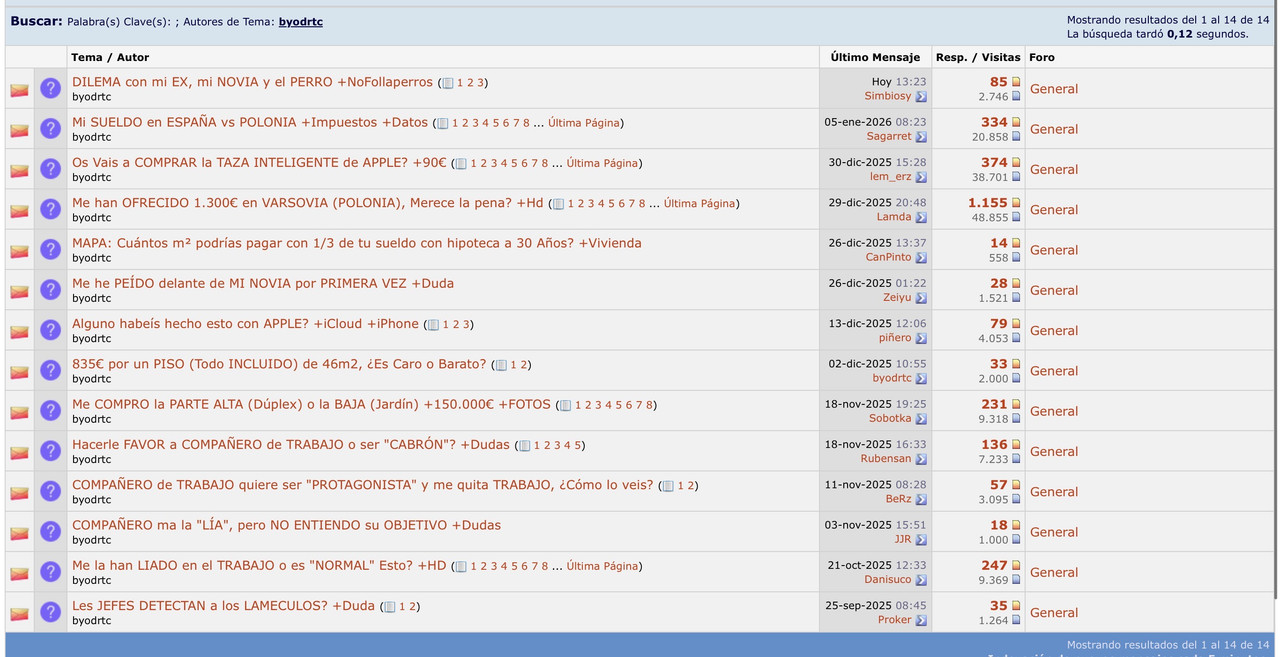Click the views icon beside the 20.858 count
This screenshot has height=657, width=1280.
coord(1016,137)
